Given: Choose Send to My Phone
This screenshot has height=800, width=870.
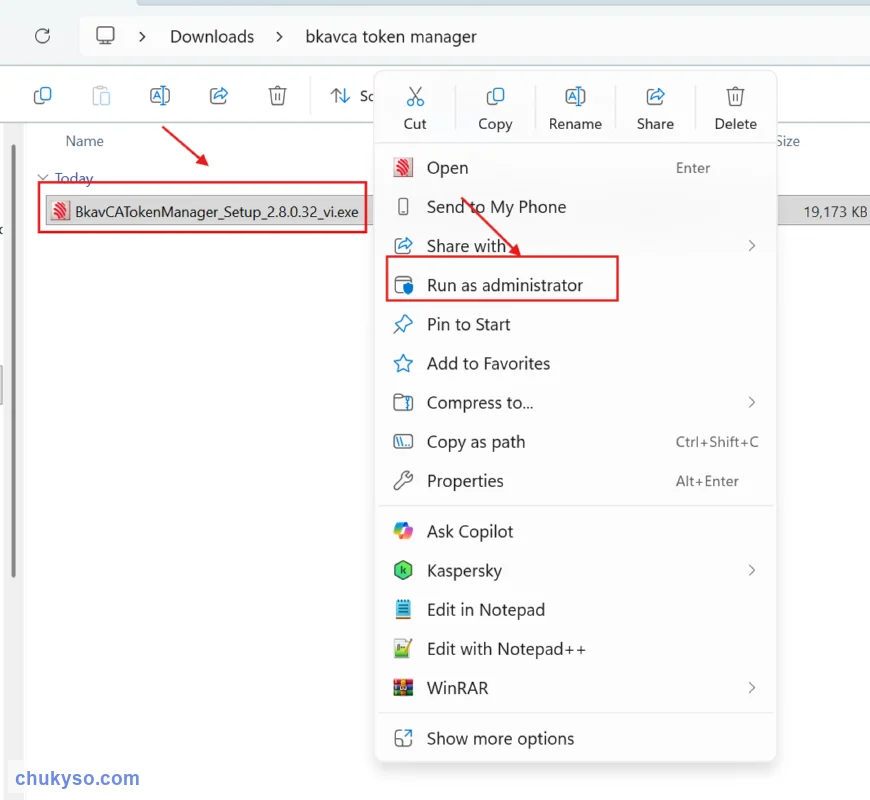Looking at the screenshot, I should coord(575,207).
